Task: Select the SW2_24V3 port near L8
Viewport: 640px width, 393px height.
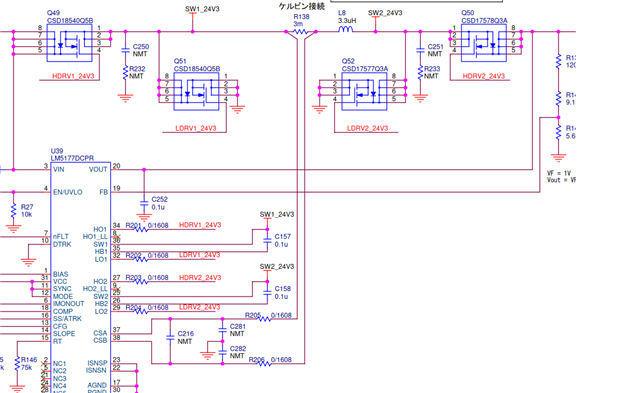Action: click(x=385, y=13)
